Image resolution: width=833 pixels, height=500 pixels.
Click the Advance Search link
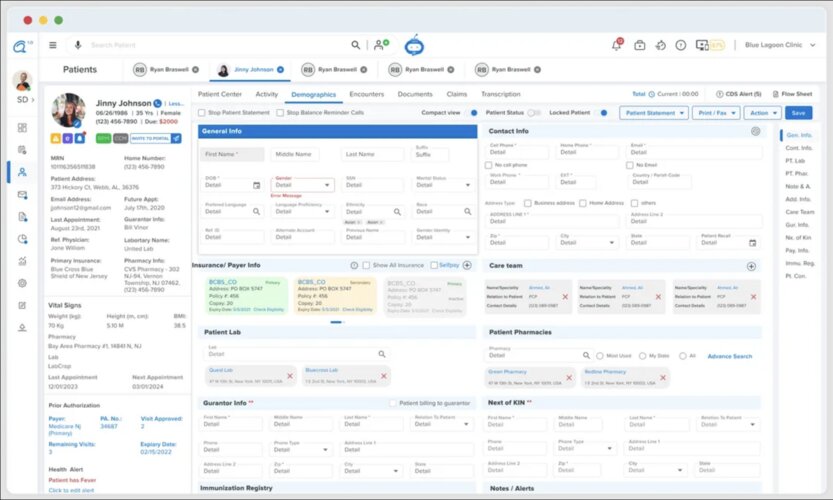pos(729,356)
